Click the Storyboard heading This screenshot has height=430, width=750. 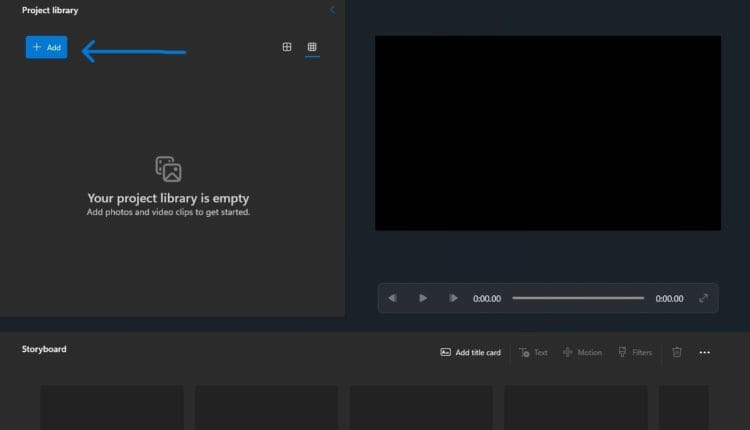point(44,349)
